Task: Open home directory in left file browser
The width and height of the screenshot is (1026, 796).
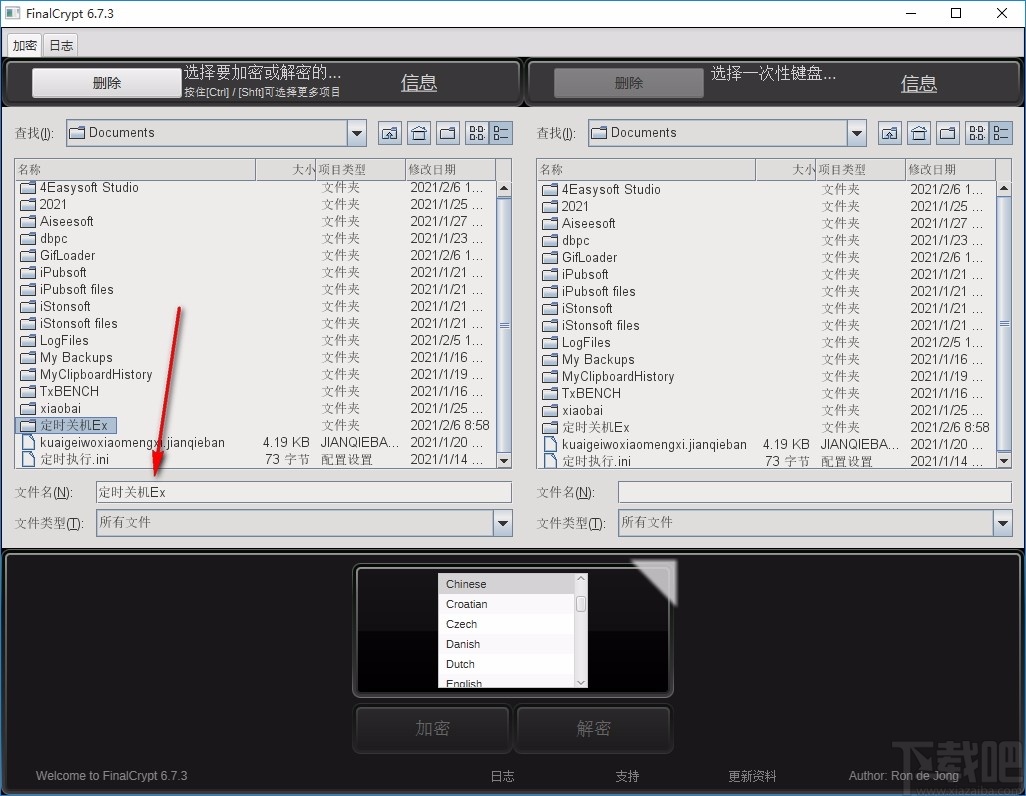Action: [419, 132]
